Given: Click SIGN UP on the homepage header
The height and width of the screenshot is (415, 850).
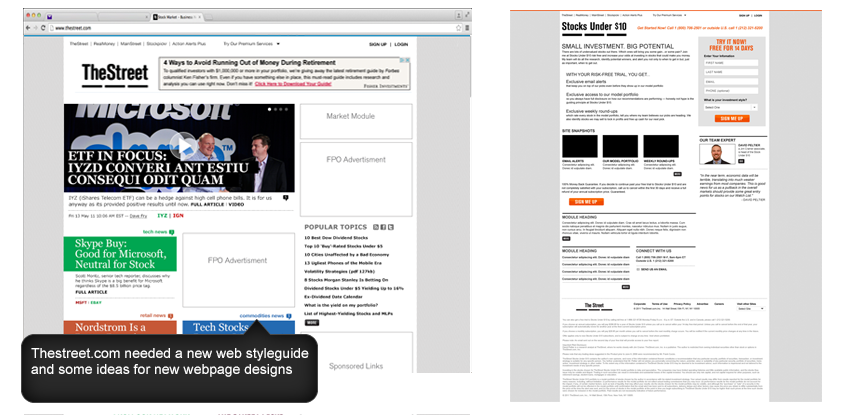Looking at the screenshot, I should click(x=378, y=44).
